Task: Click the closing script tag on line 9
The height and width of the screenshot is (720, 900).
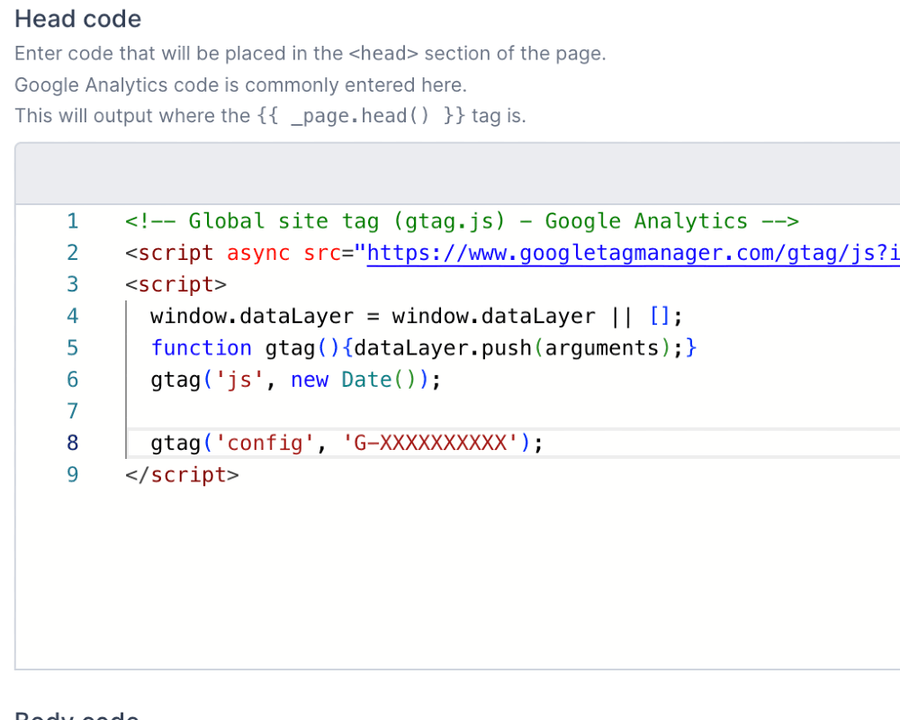Action: coord(182,475)
